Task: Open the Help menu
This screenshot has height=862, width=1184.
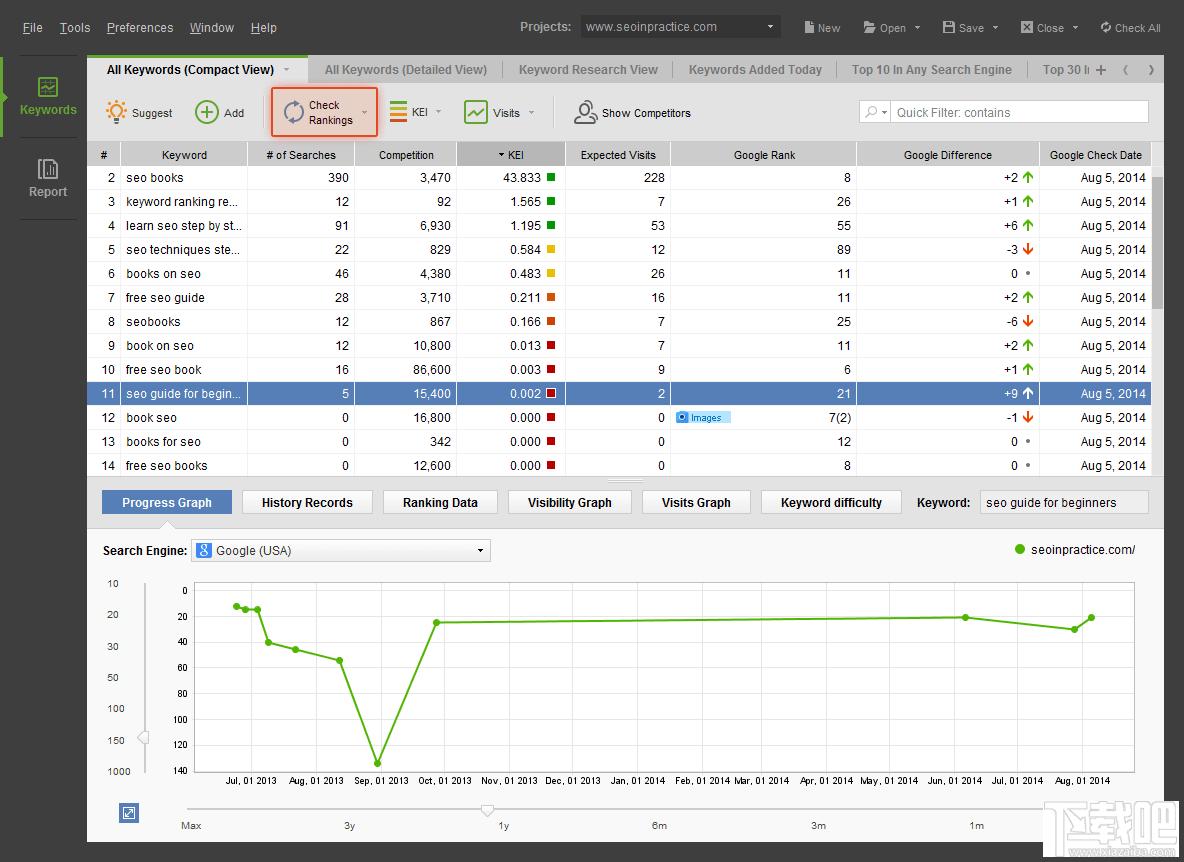Action: tap(264, 28)
